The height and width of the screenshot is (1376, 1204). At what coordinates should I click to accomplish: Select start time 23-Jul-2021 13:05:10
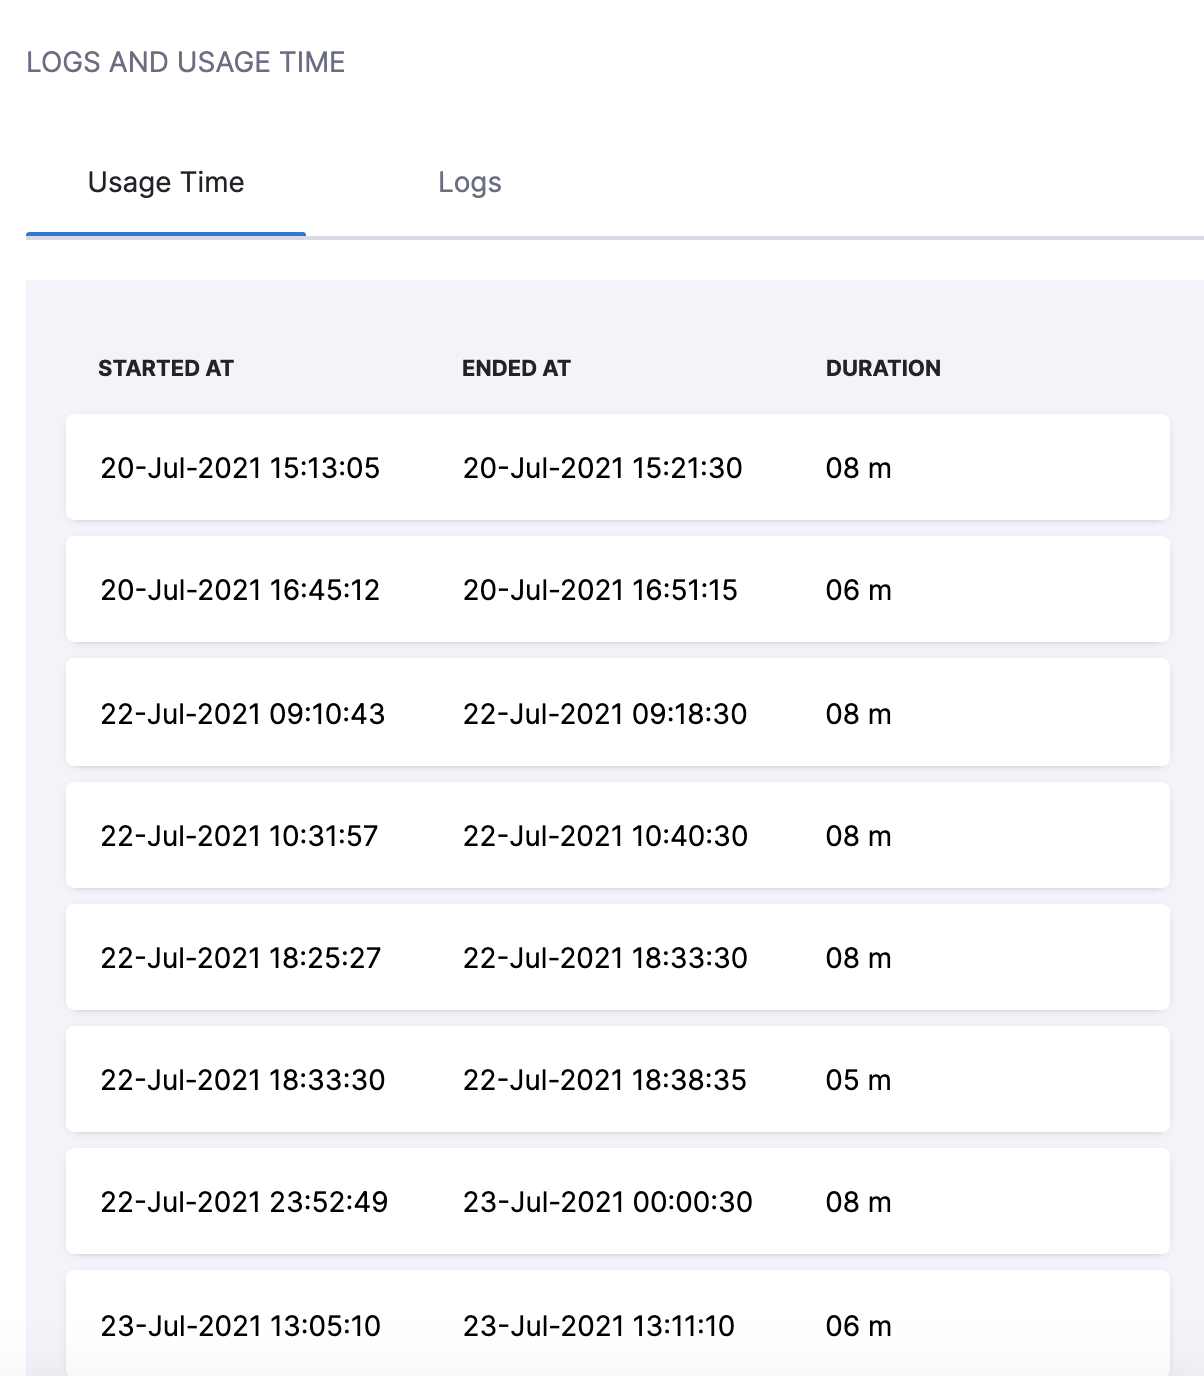240,1326
